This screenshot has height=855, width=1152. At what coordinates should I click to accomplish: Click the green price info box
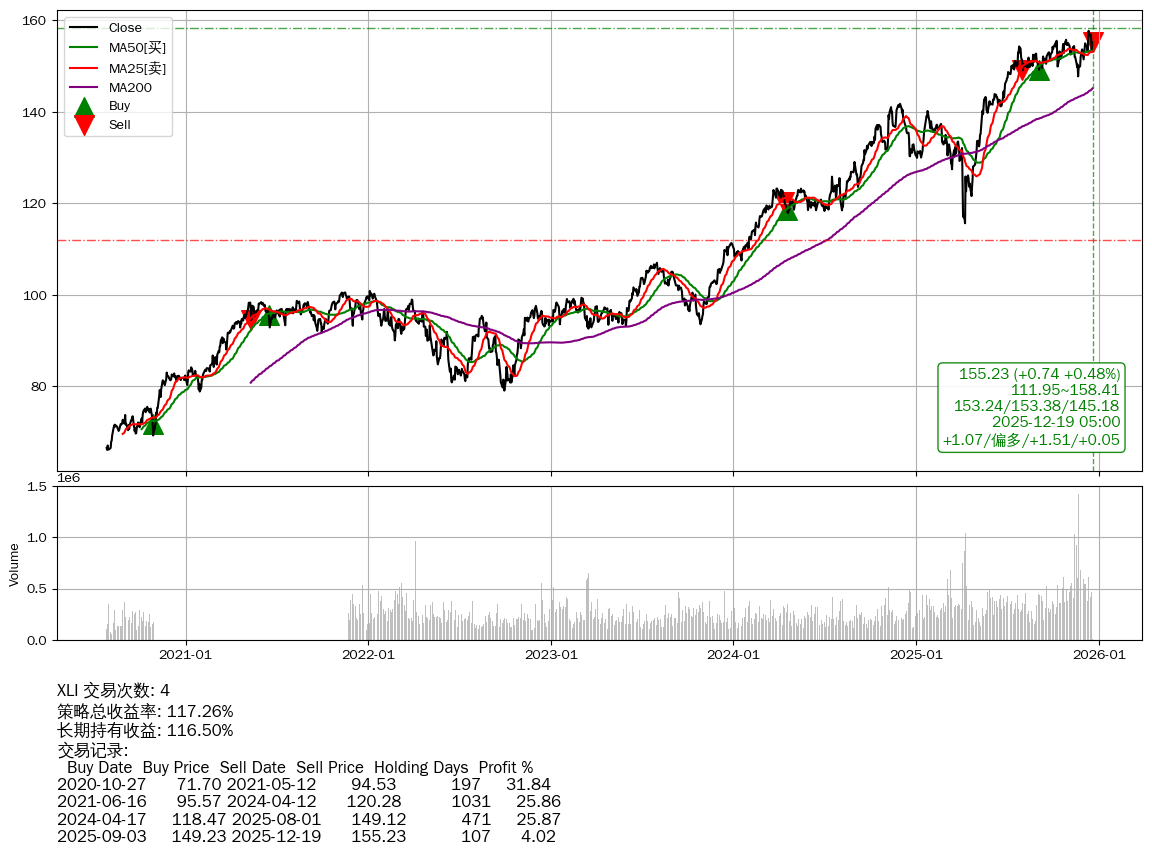pos(1031,407)
